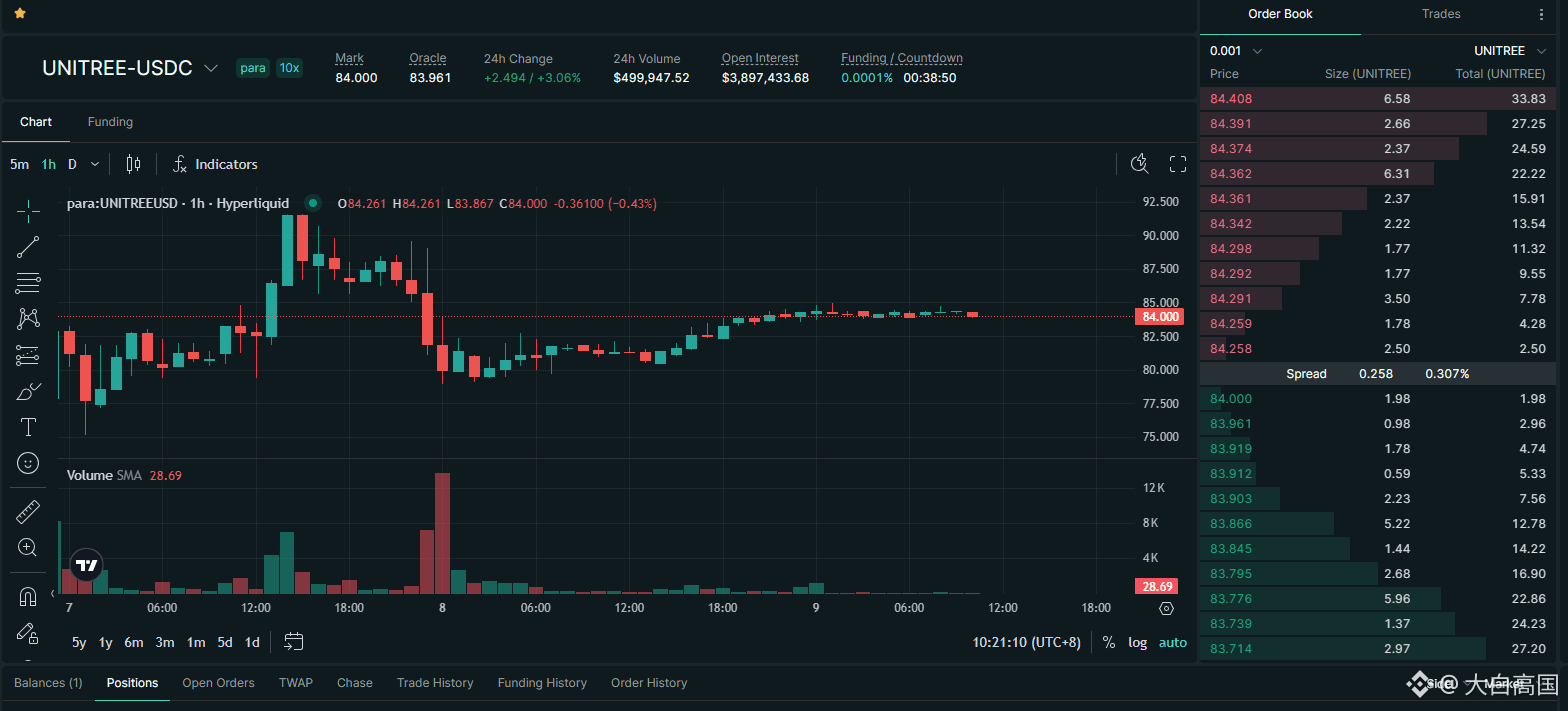
Task: Select the XABCD pattern tool
Action: (x=28, y=319)
